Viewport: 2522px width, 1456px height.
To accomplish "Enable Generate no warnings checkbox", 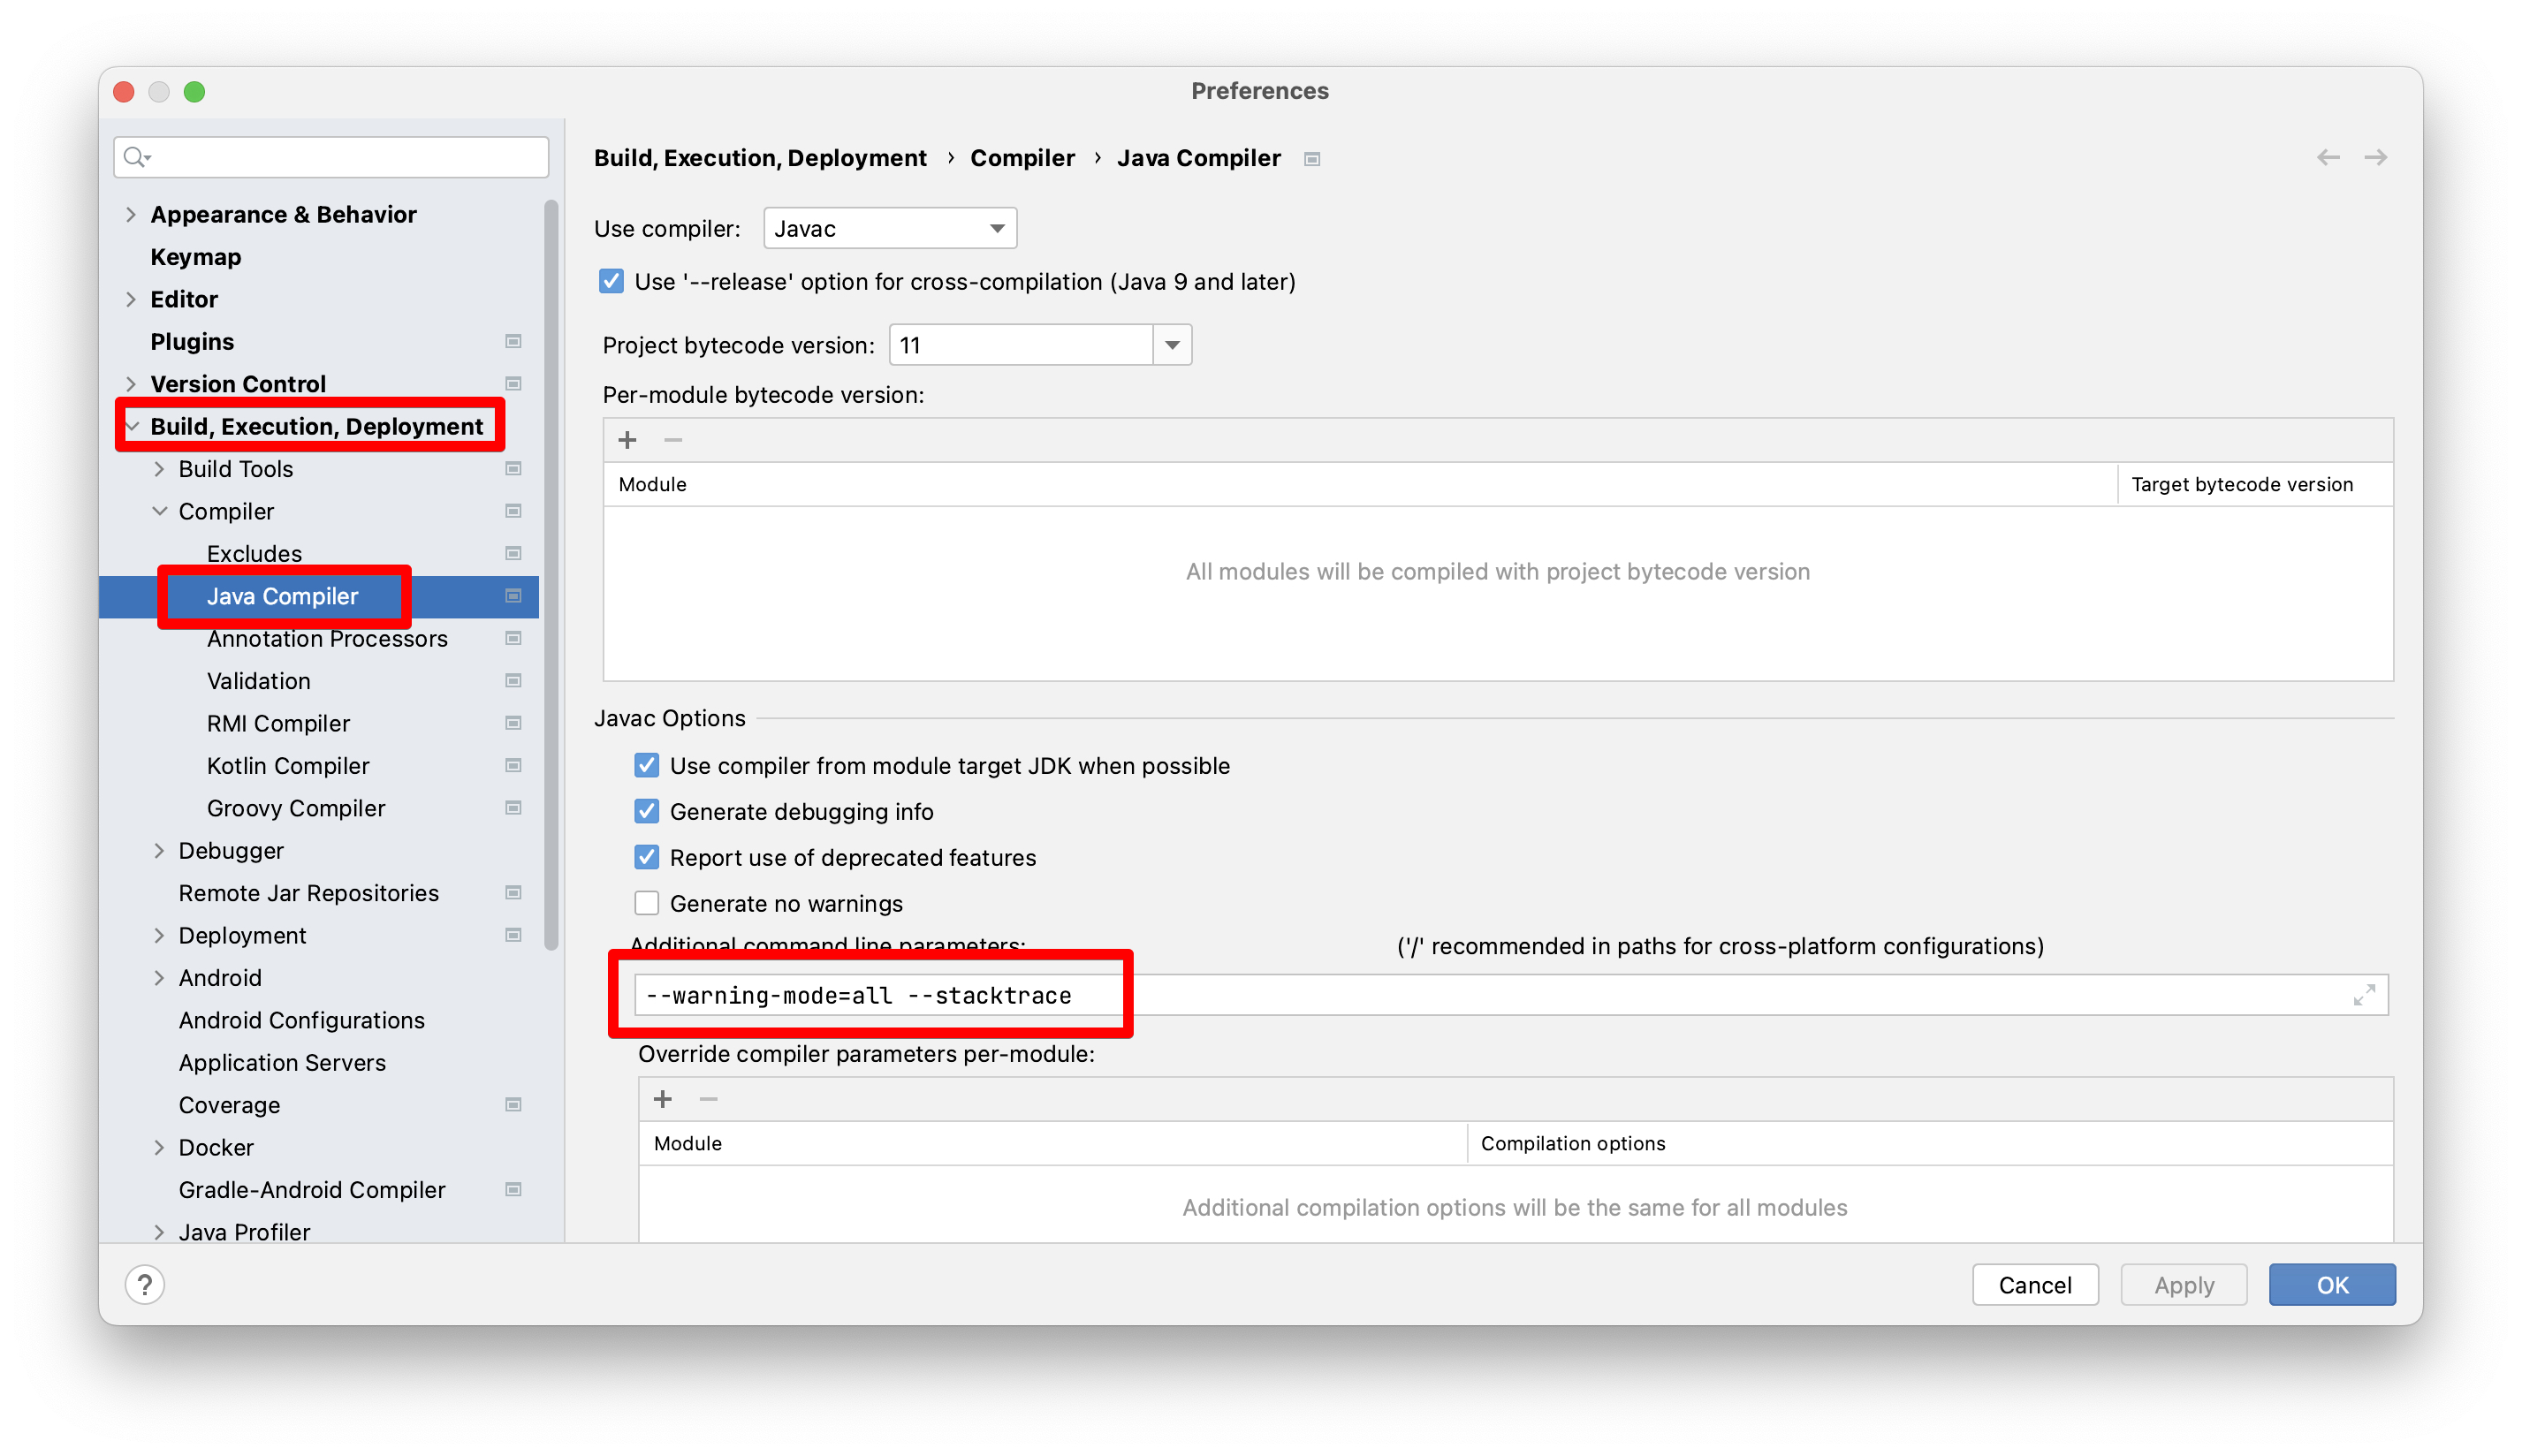I will pyautogui.click(x=647, y=903).
